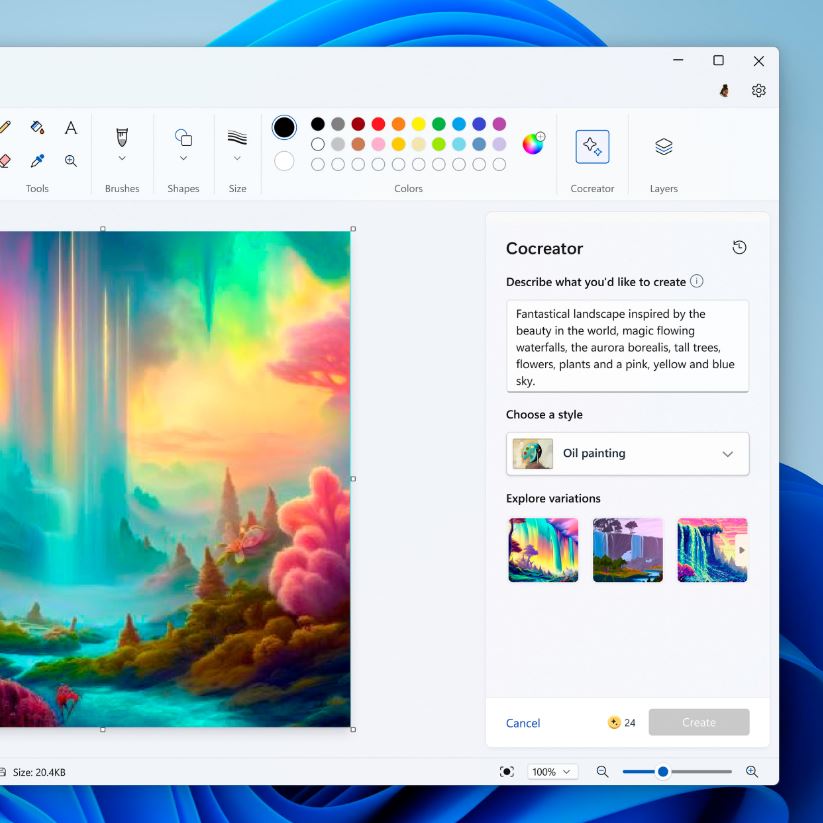The height and width of the screenshot is (823, 823).
Task: Select the Text tool
Action: pyautogui.click(x=71, y=128)
